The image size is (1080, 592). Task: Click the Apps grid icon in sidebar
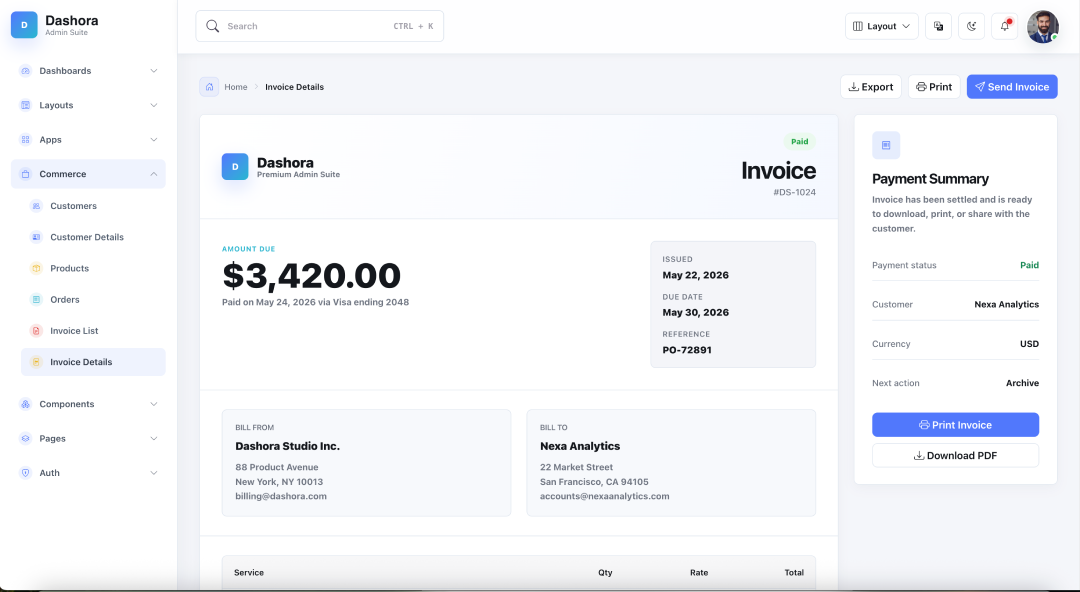25,140
